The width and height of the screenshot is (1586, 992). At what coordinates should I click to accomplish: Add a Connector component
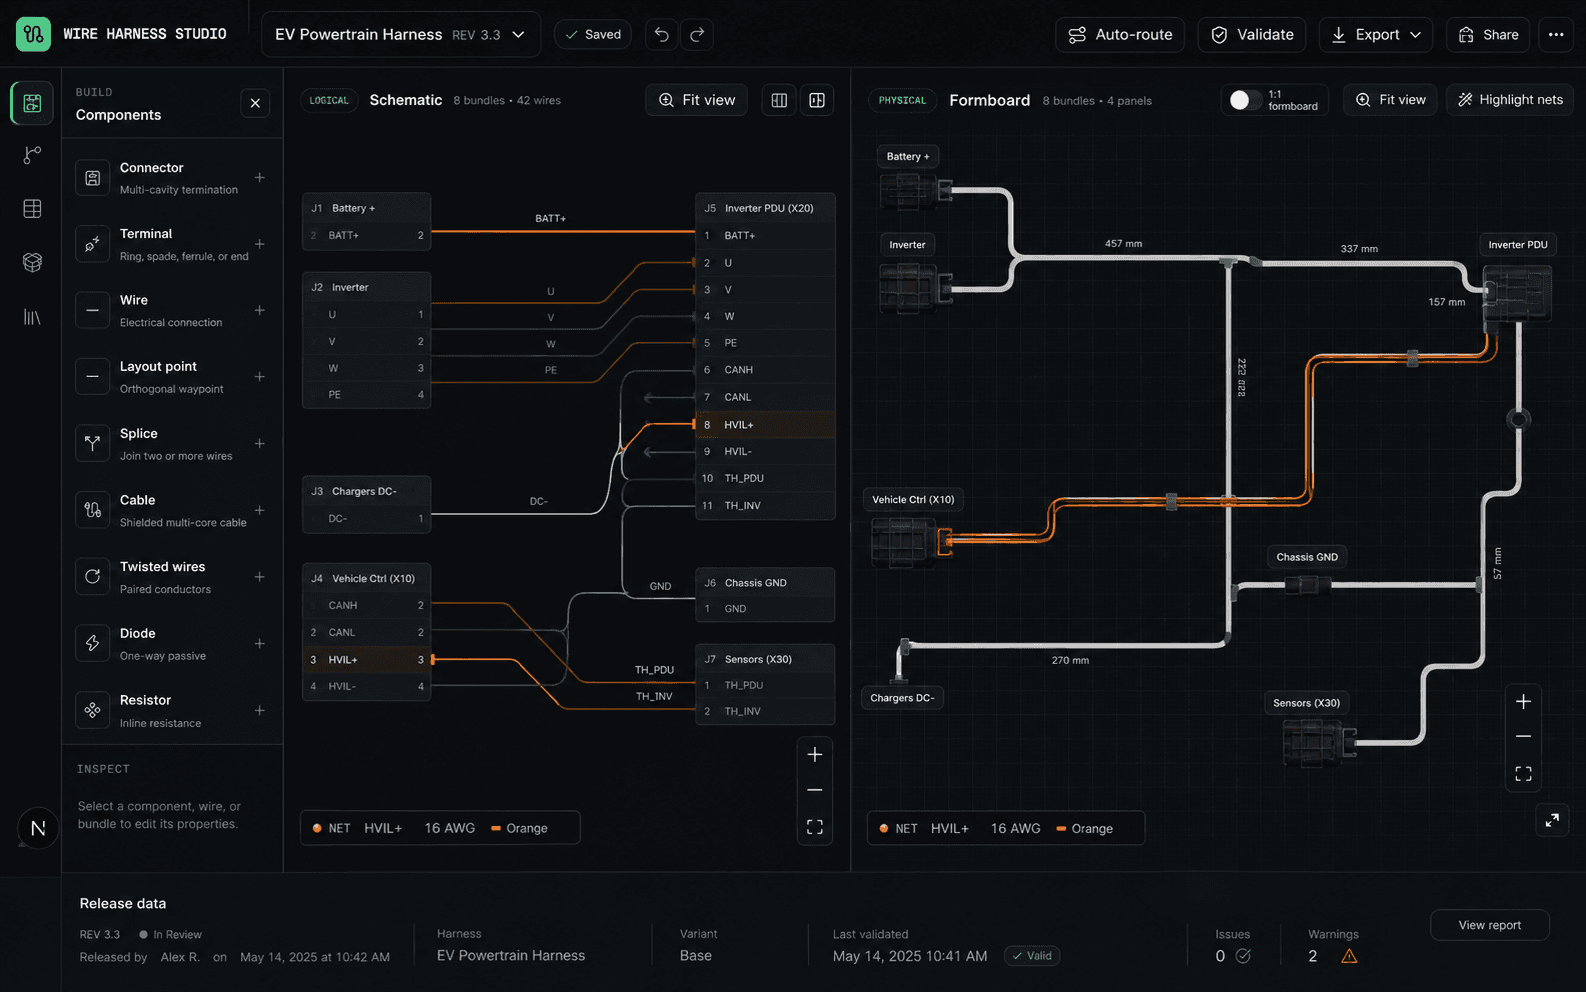click(x=259, y=178)
